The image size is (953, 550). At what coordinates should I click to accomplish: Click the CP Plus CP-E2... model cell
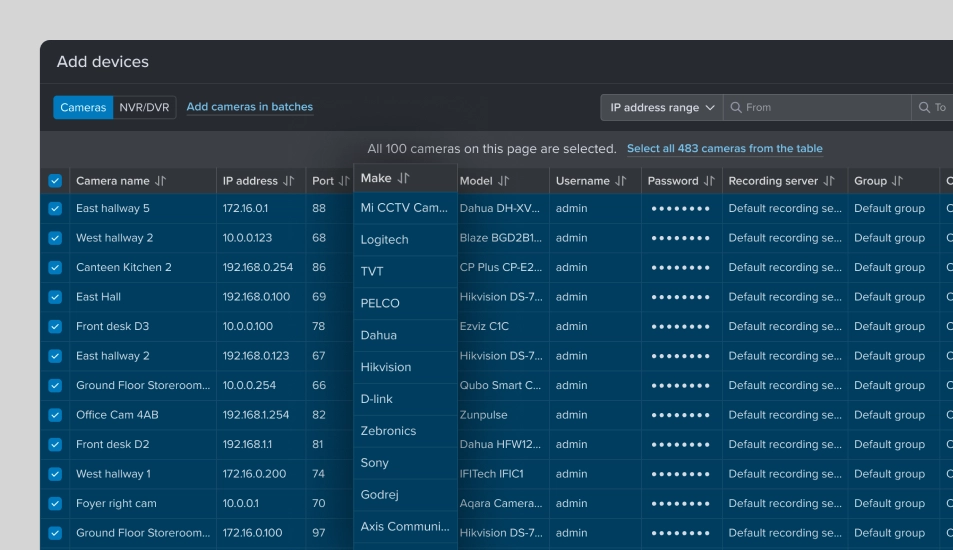(x=501, y=267)
